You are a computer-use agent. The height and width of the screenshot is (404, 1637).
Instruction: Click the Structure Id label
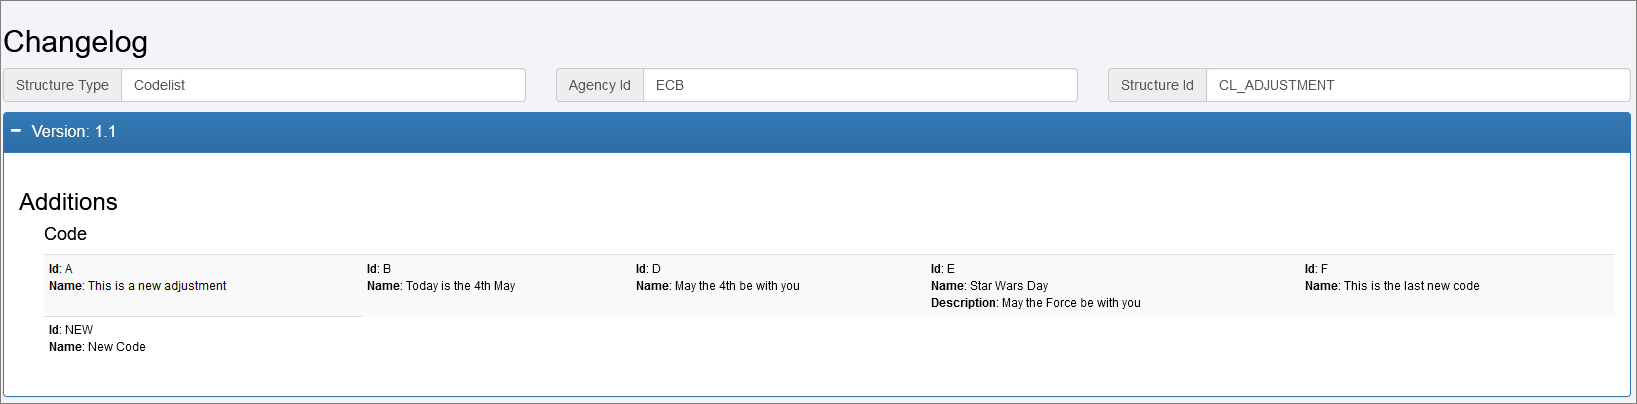tap(1157, 85)
